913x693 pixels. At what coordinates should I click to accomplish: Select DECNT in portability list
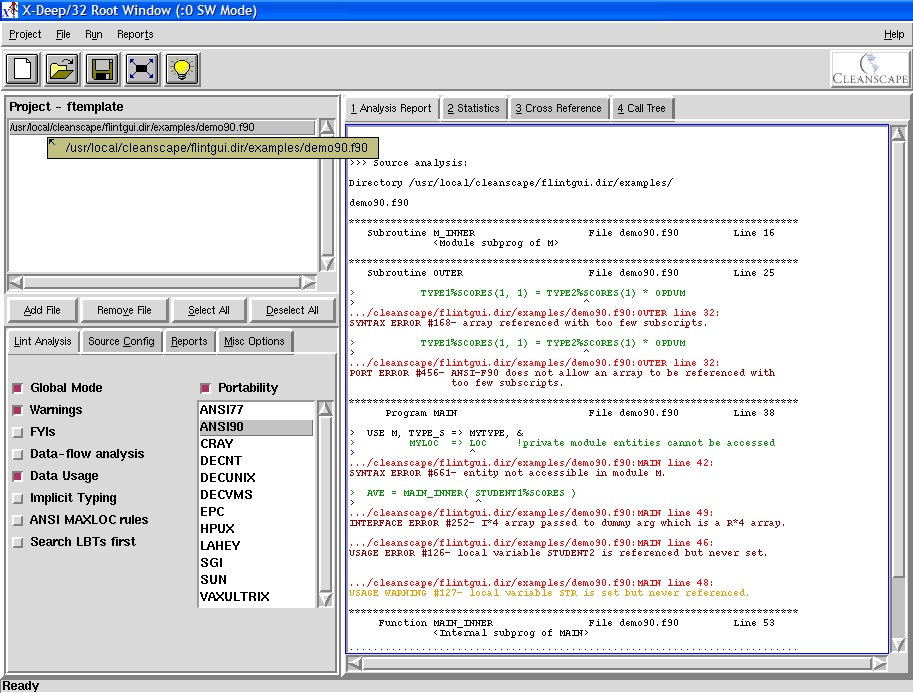tap(256, 461)
